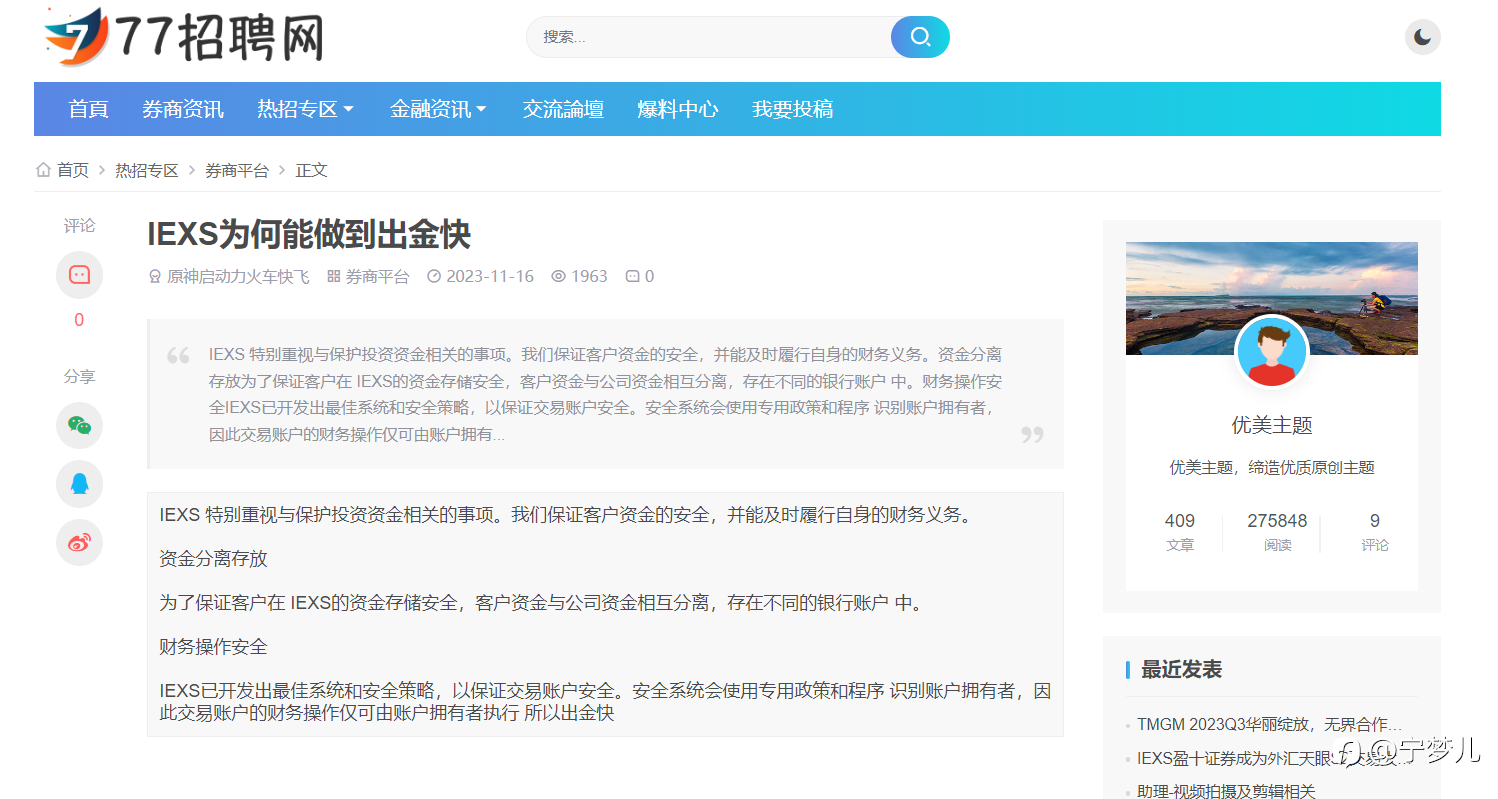This screenshot has height=799, width=1498.
Task: Go to 热招专区 in breadcrumb
Action: [x=147, y=170]
